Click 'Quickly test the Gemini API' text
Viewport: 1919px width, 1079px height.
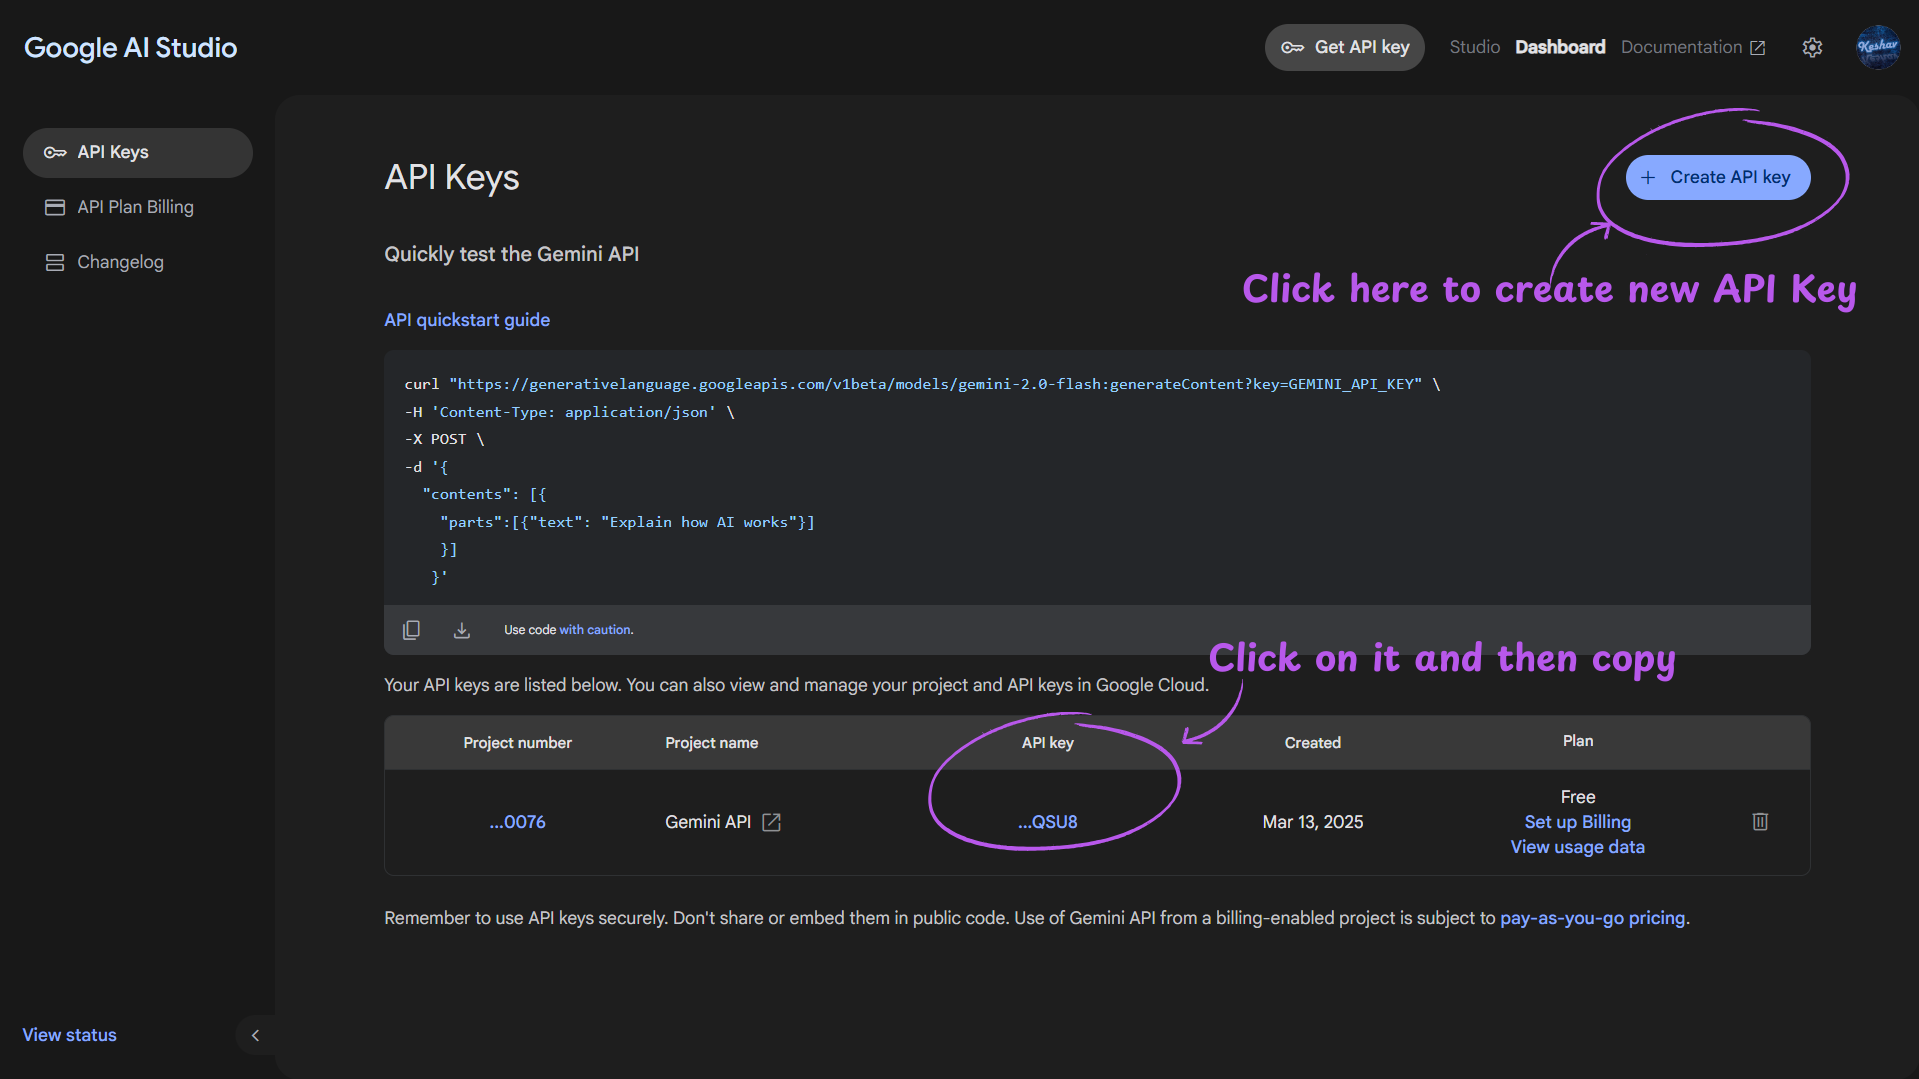pos(511,254)
